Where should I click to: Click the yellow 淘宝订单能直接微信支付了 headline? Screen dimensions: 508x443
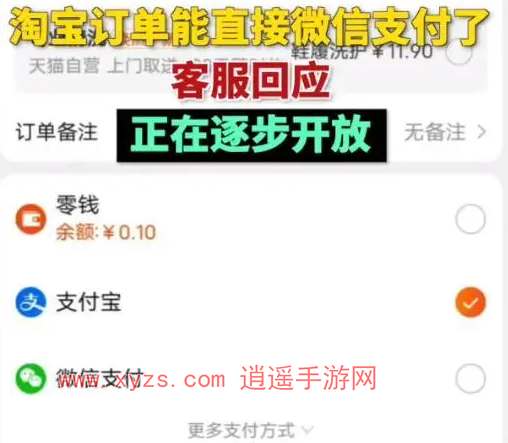[248, 27]
